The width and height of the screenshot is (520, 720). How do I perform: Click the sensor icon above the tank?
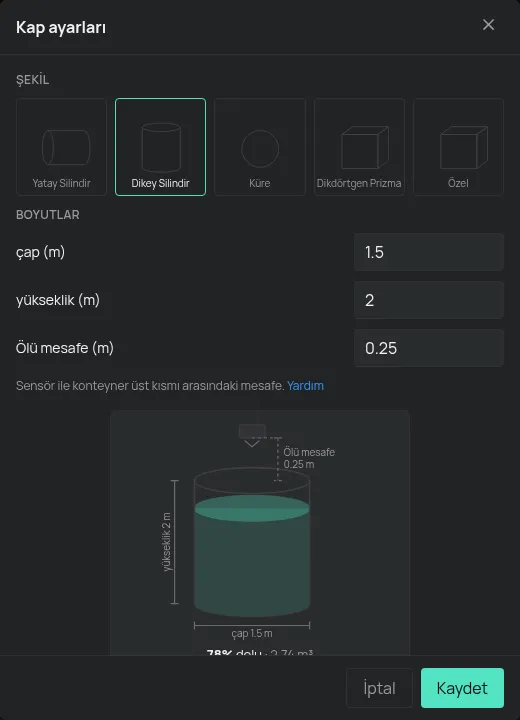click(x=252, y=435)
